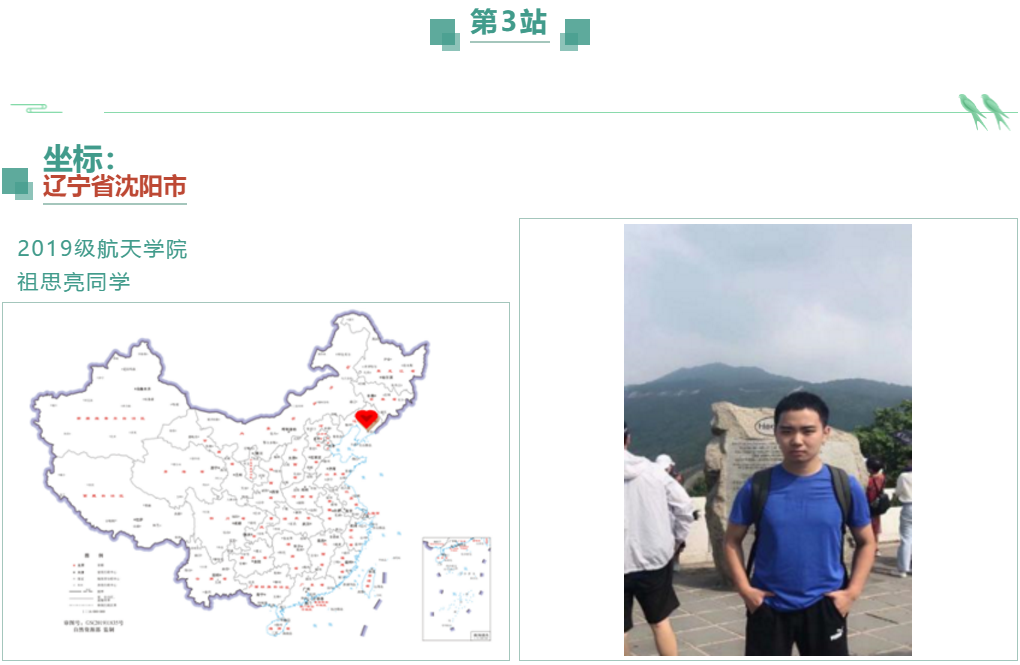
Task: Click the red heart marker on map
Action: pos(366,419)
